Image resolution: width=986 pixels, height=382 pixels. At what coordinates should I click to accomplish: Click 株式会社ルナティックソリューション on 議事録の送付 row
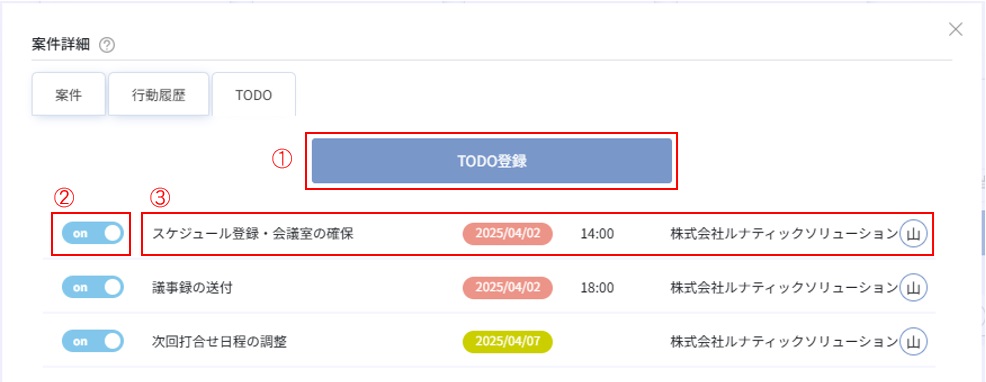pos(784,288)
